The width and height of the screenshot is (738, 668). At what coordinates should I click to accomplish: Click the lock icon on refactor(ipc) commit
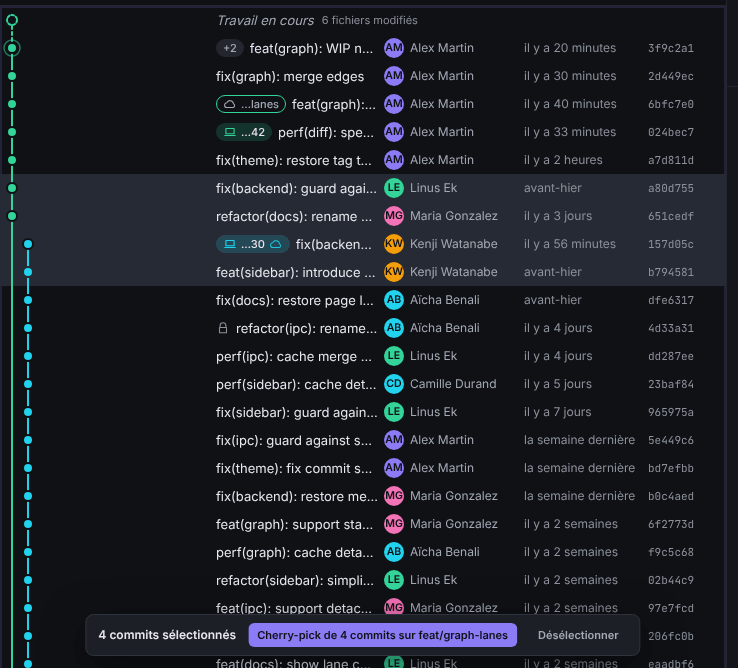coord(223,328)
